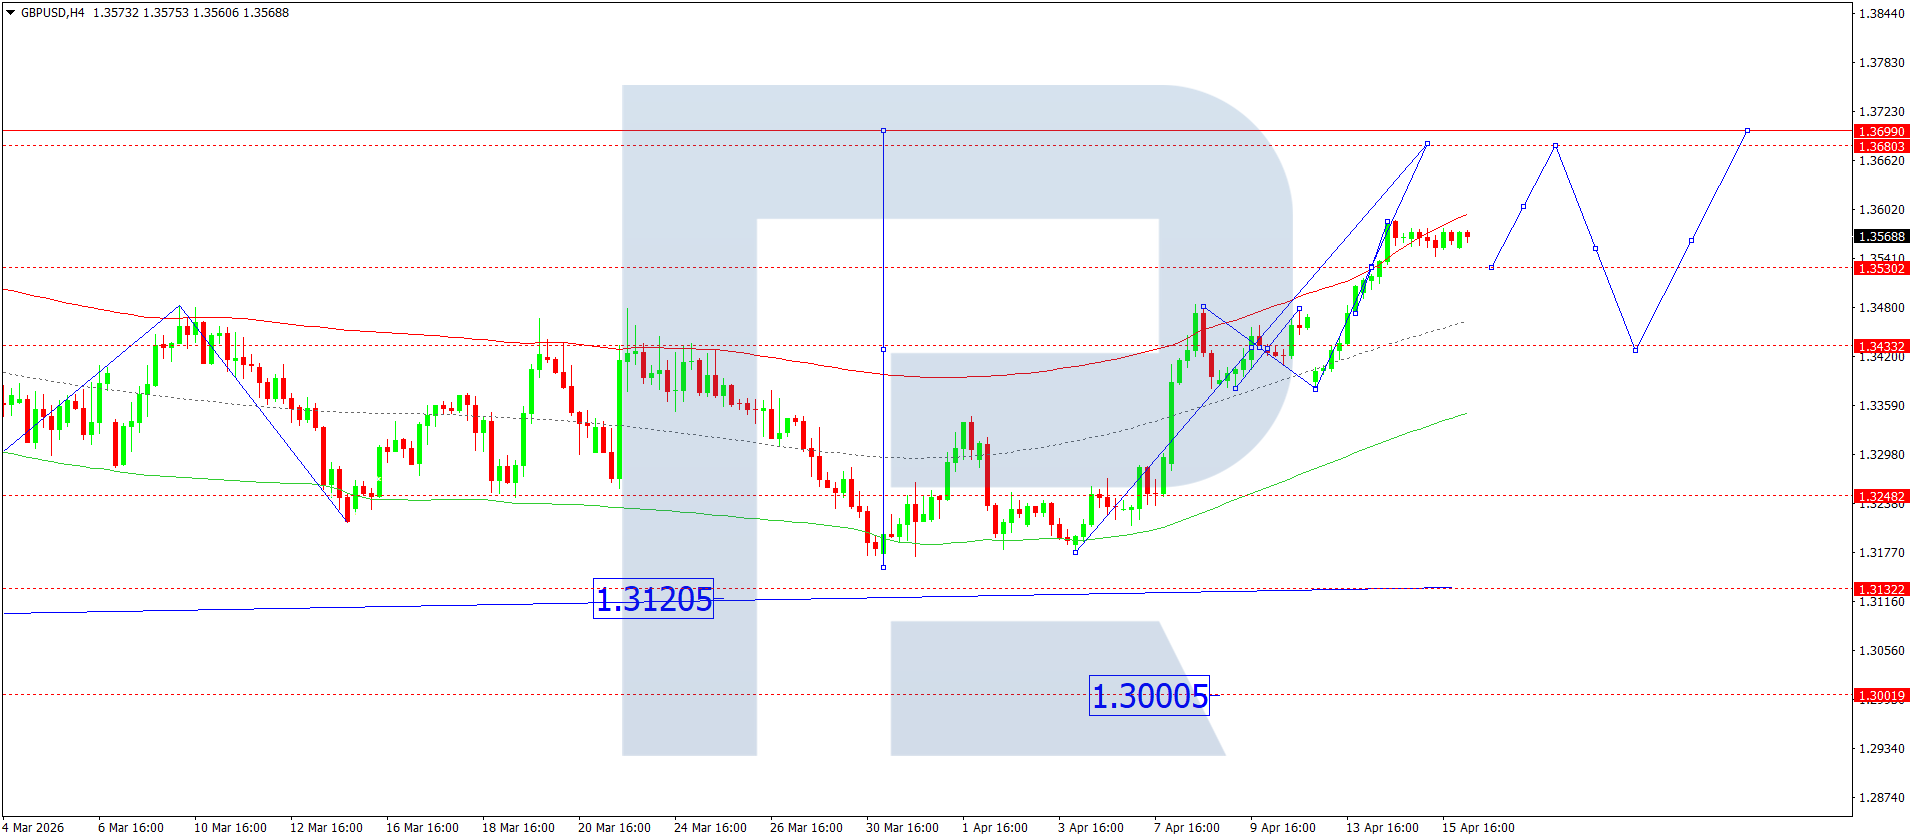The image size is (1916, 840).
Task: Select the 1.30005 blue price text label
Action: tap(1149, 696)
